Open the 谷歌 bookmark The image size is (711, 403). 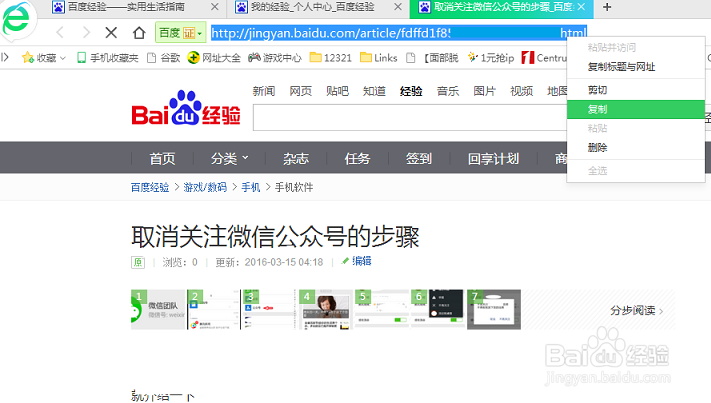[x=164, y=58]
